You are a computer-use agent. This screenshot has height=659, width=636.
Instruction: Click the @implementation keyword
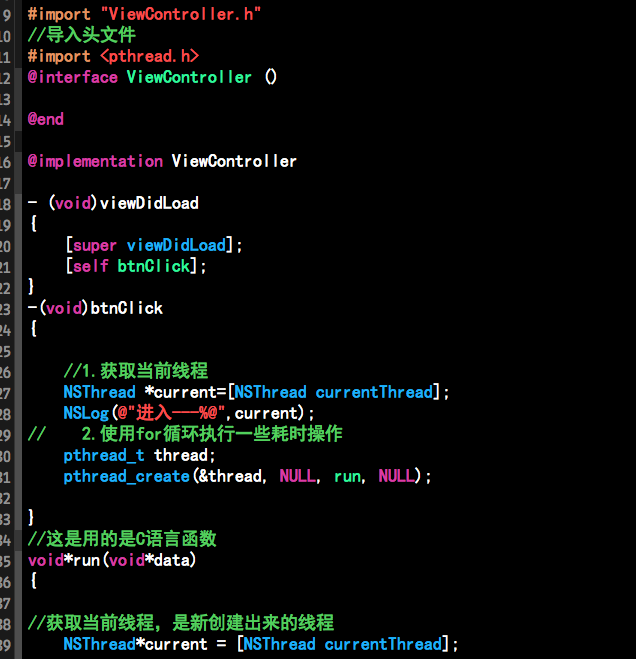[95, 161]
